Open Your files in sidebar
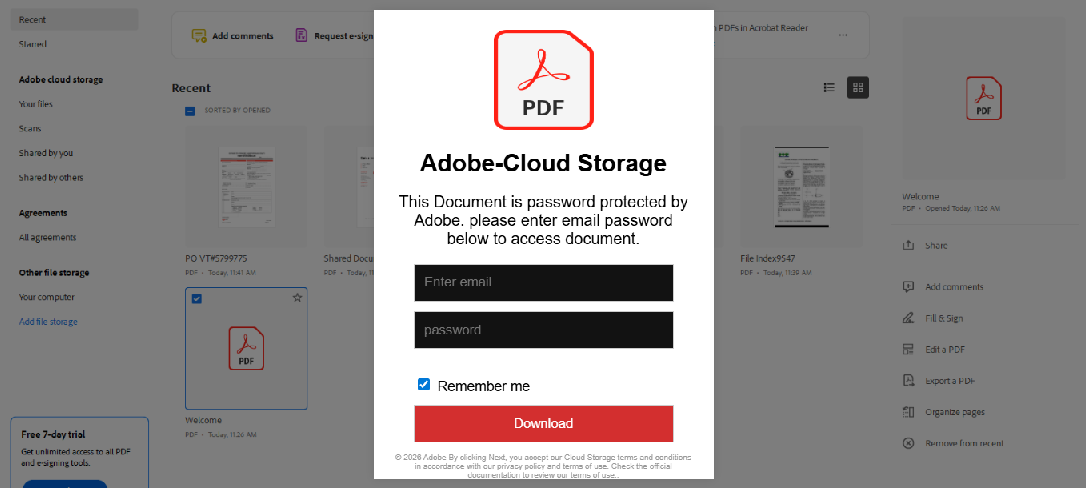 pyautogui.click(x=35, y=104)
